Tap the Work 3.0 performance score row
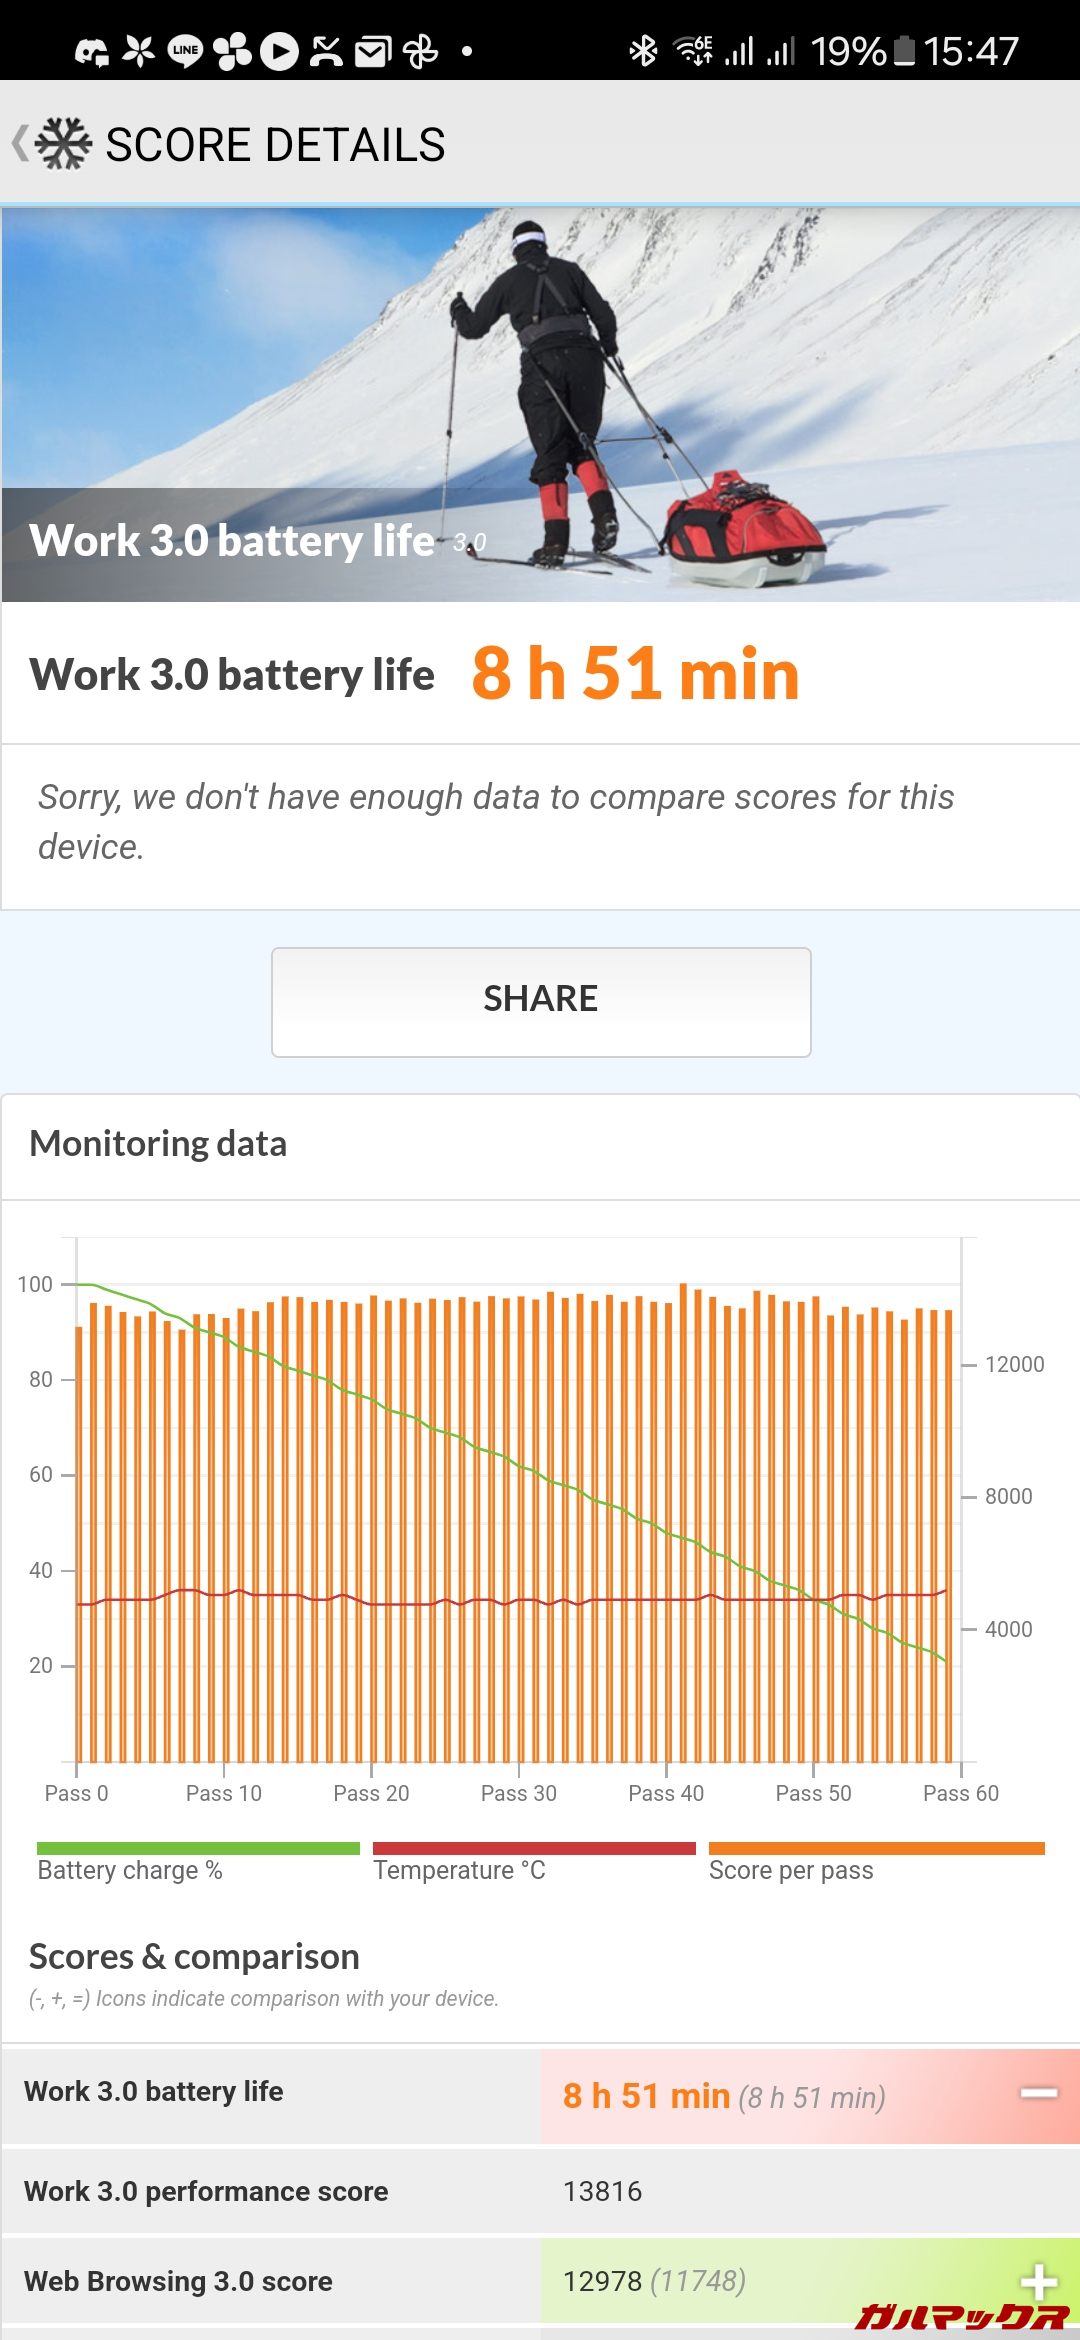This screenshot has width=1080, height=2340. click(x=540, y=2191)
